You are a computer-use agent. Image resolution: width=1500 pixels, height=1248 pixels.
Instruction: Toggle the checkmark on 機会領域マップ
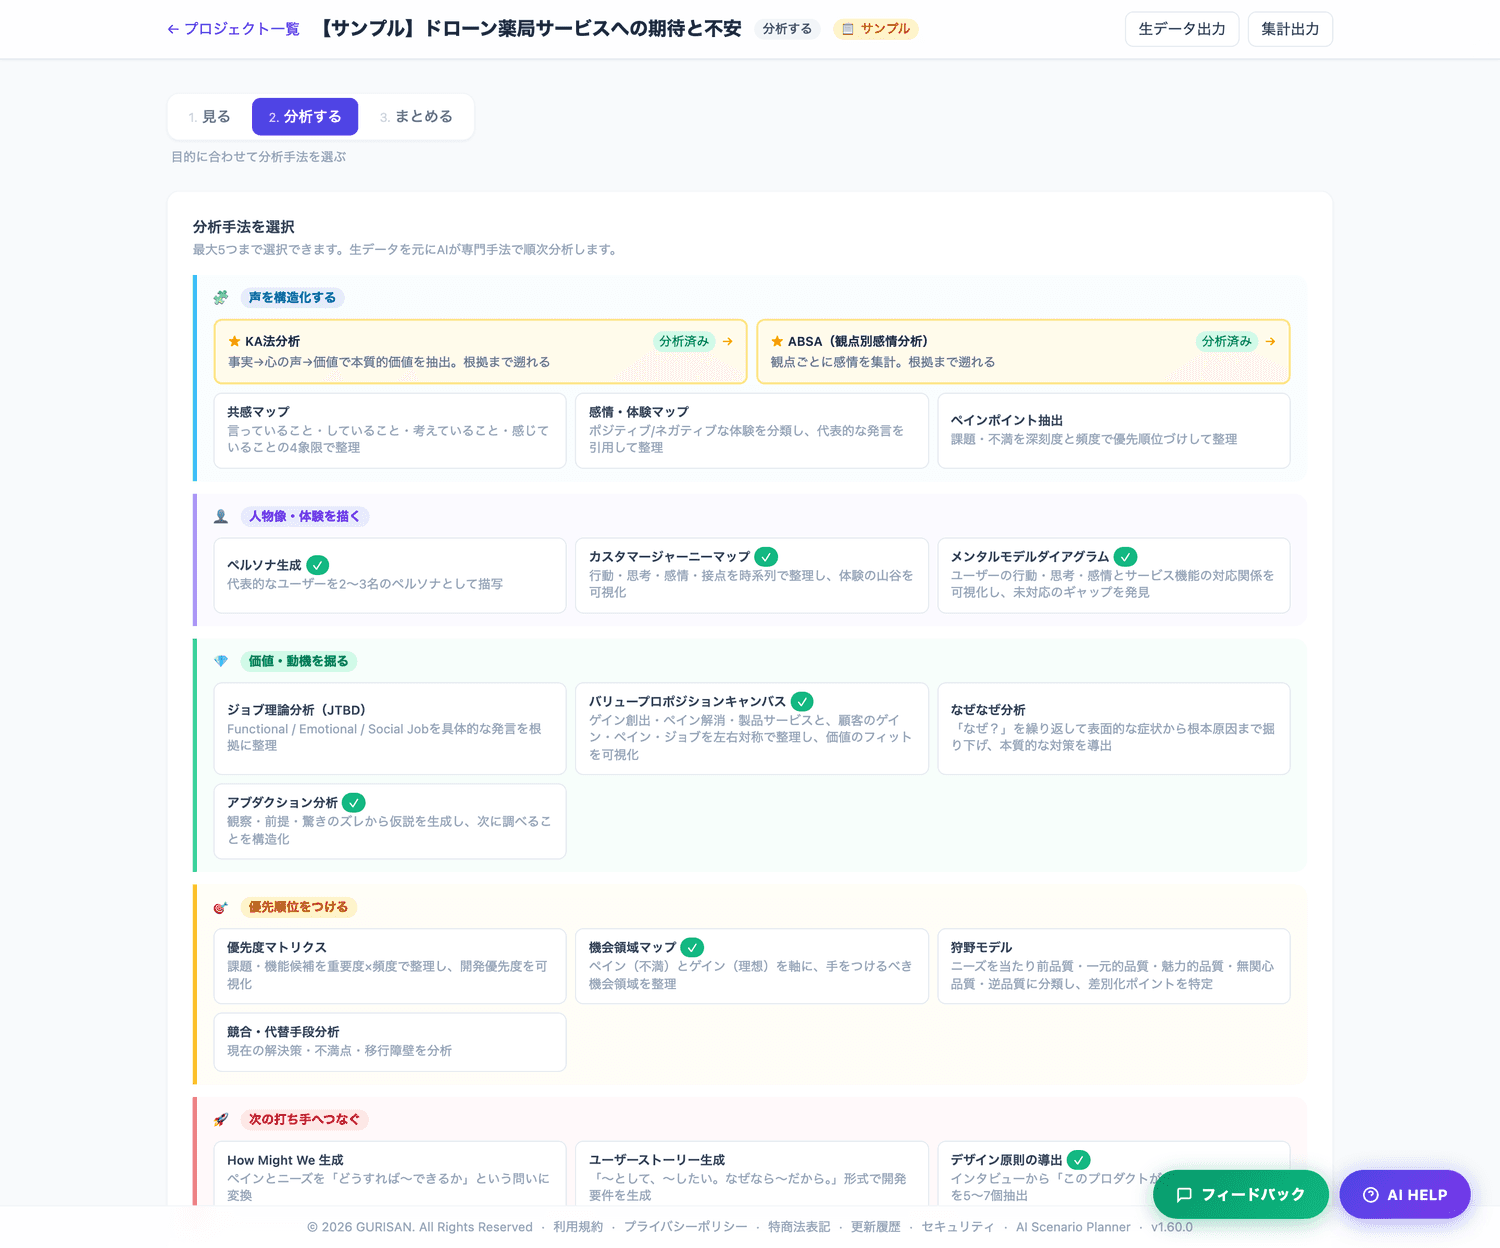[x=692, y=947]
